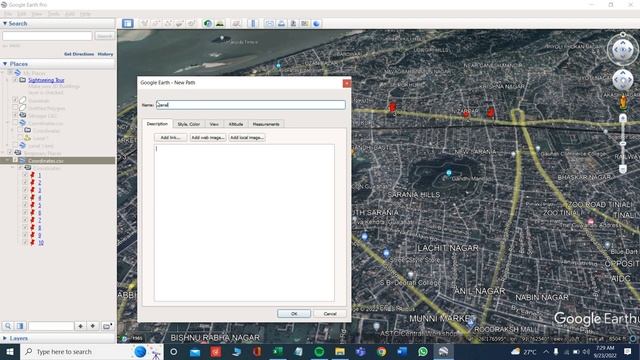Switch to the Measurements tab
Viewport: 640px width, 360px height.
[x=266, y=124]
